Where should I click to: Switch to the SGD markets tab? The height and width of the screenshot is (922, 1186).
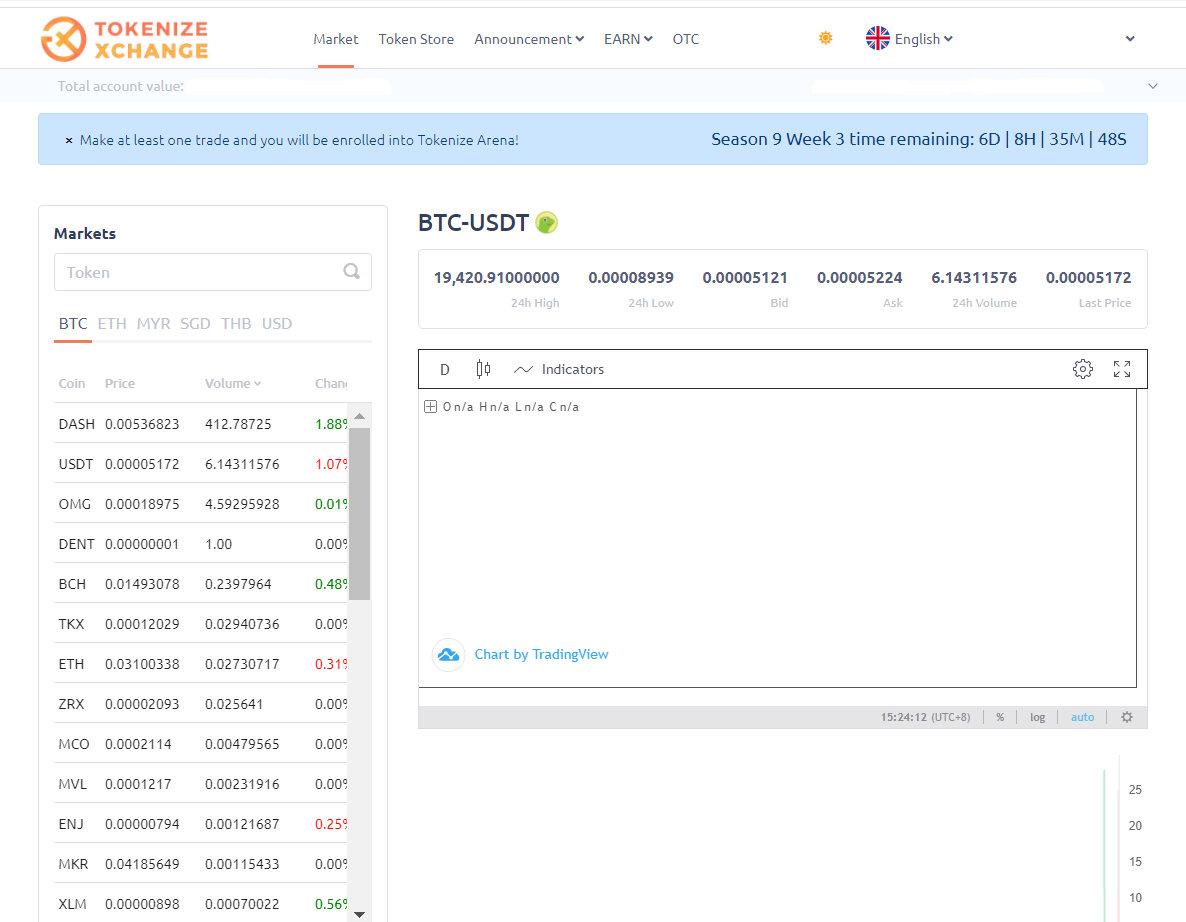pyautogui.click(x=195, y=324)
